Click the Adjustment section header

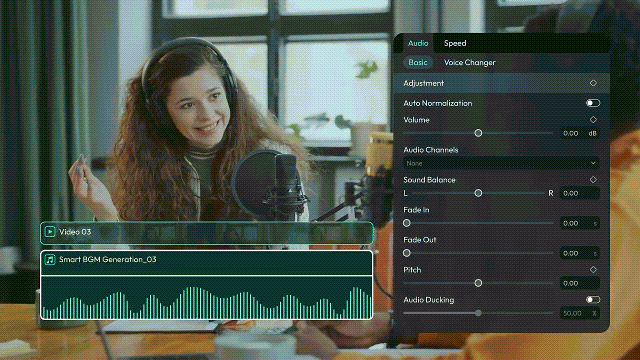501,83
